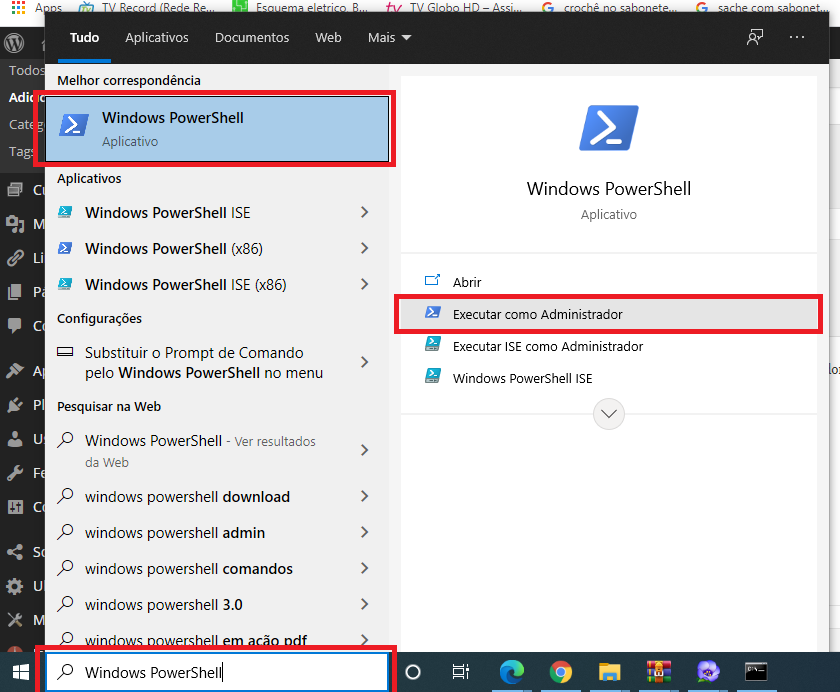
Task: Expand Windows PowerShell (x86) result arrow
Action: pos(364,248)
